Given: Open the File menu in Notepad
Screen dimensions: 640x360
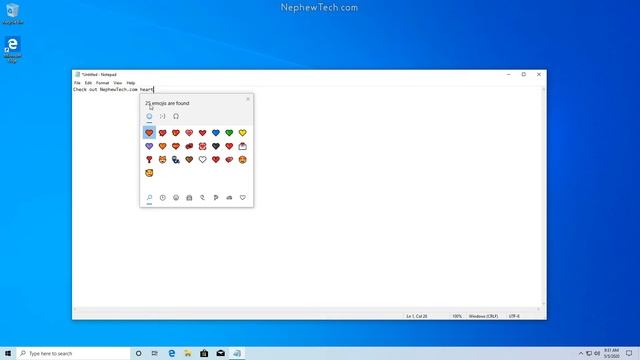Looking at the screenshot, I should tap(77, 83).
